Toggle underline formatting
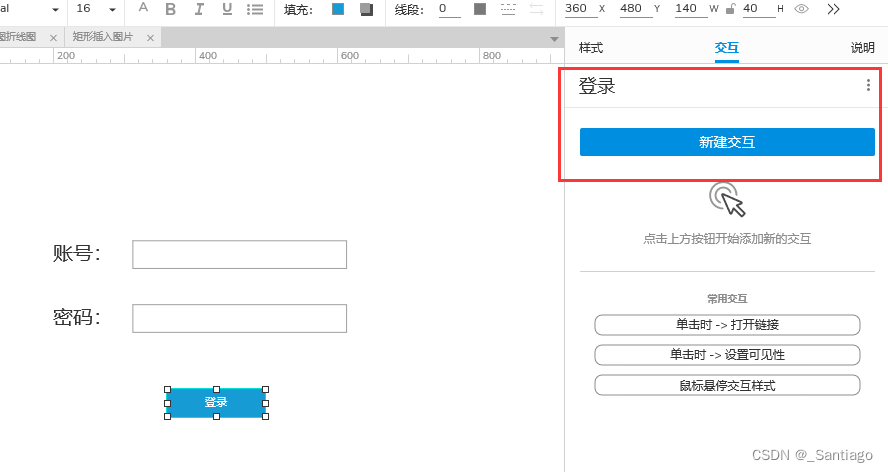The width and height of the screenshot is (888, 472). pos(227,9)
